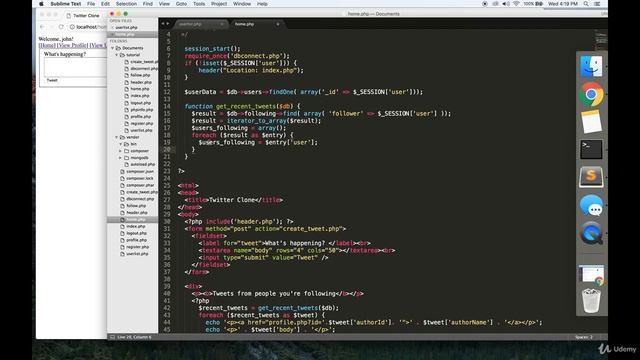The width and height of the screenshot is (640, 360).
Task: Click line number 14 in the gutter
Action: click(167, 106)
